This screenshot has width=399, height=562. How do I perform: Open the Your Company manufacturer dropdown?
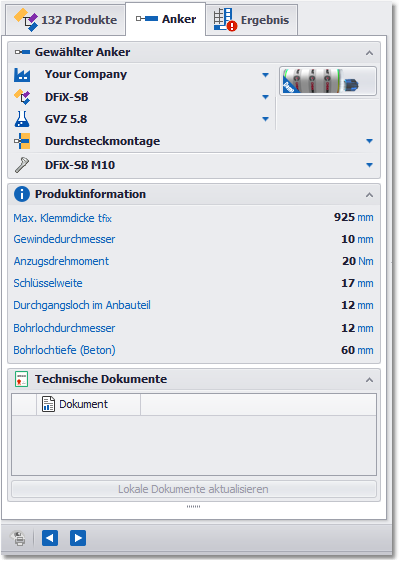point(265,75)
